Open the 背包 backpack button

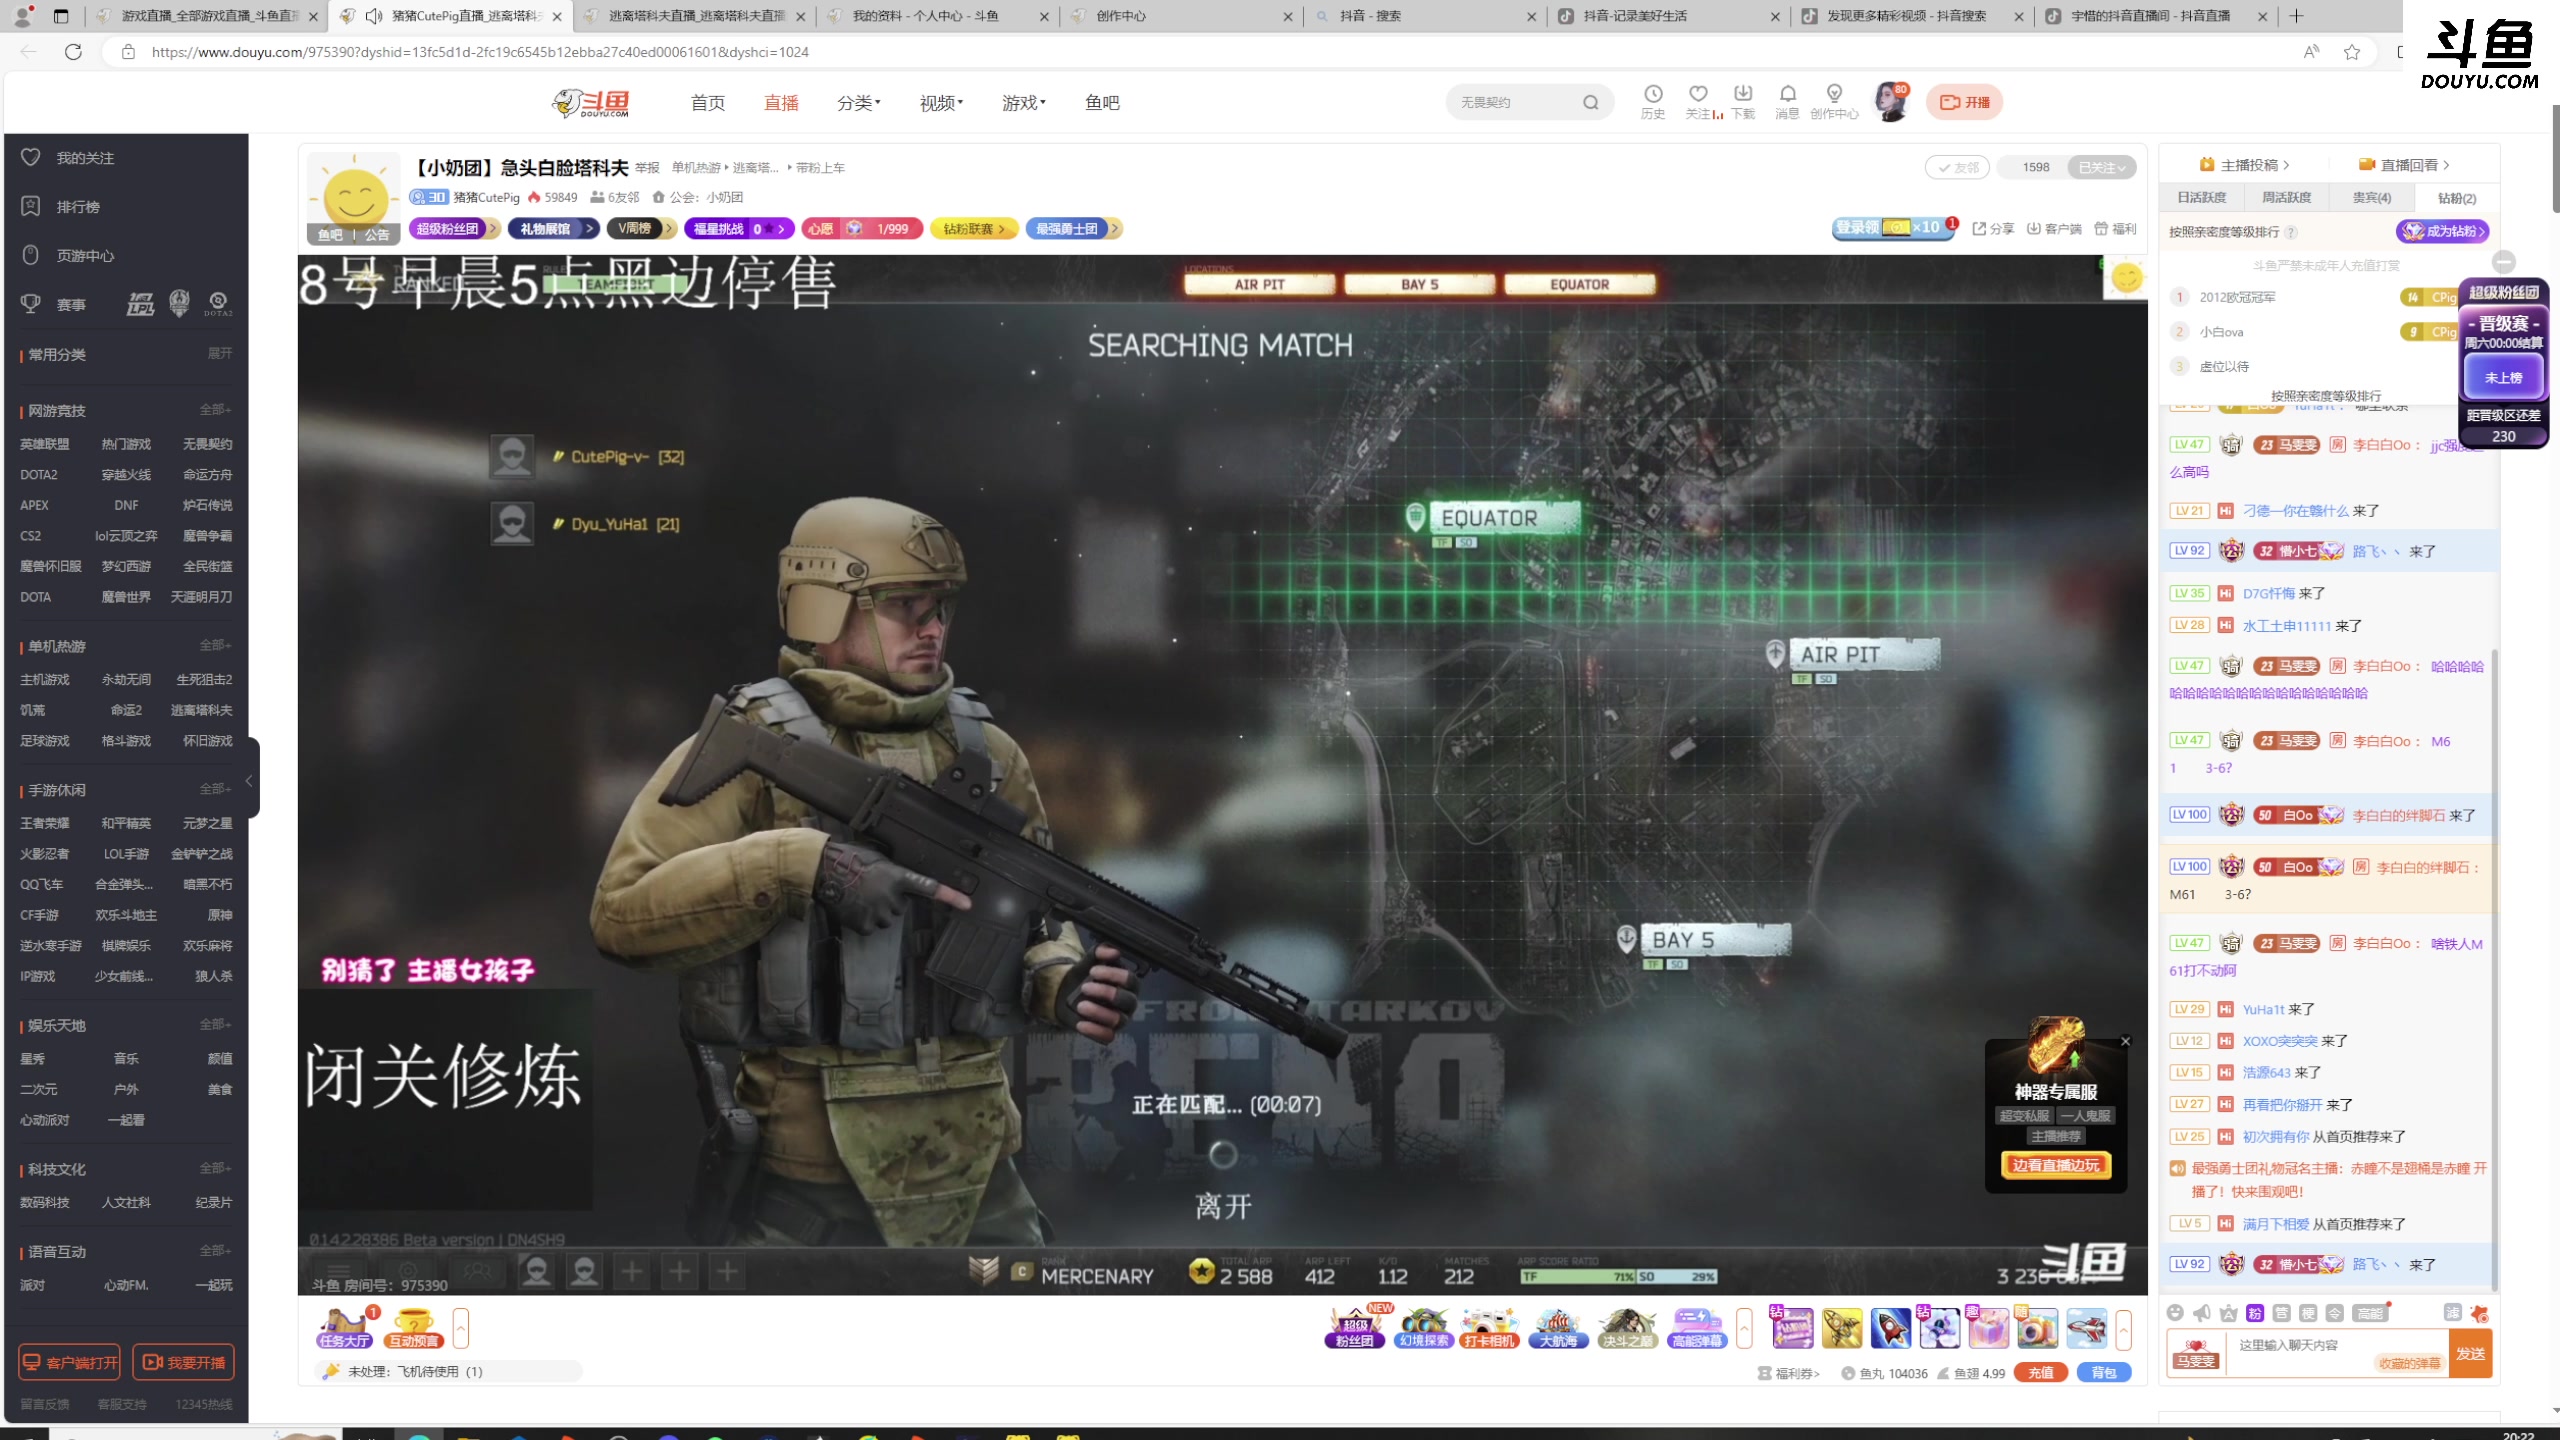[2103, 1373]
